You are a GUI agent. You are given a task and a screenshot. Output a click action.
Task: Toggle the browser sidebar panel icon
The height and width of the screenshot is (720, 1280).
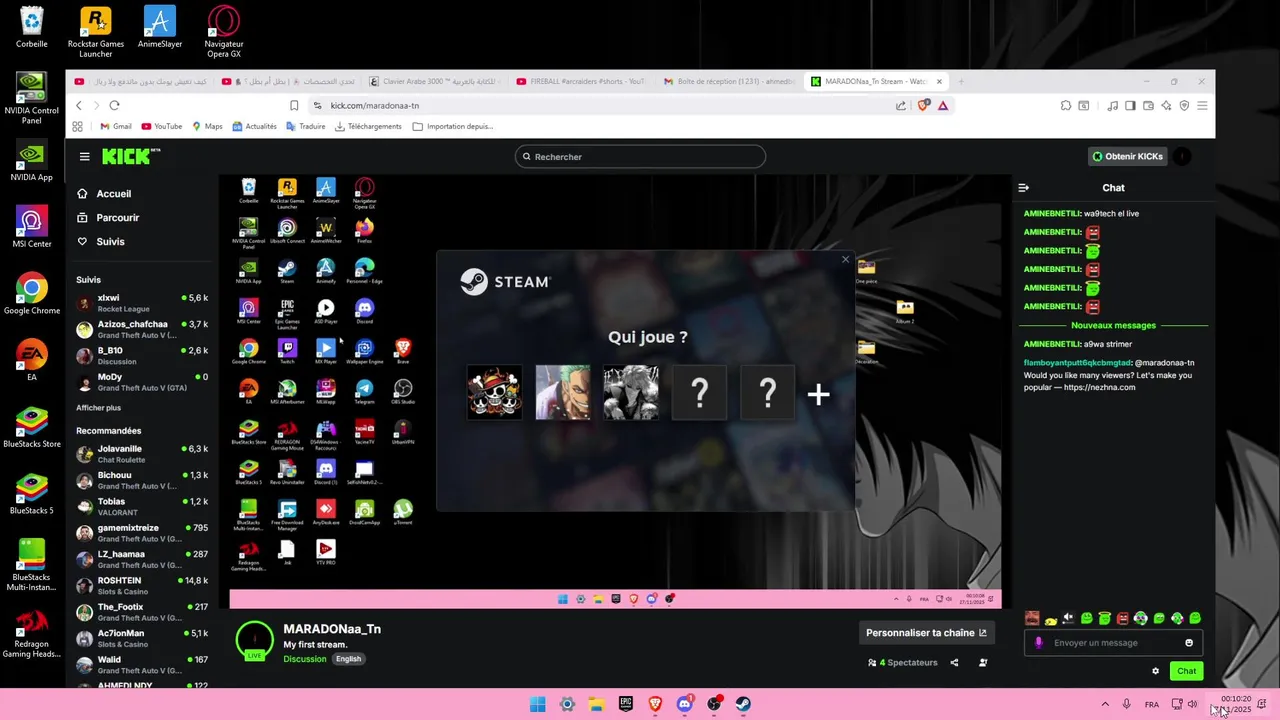tap(1130, 105)
